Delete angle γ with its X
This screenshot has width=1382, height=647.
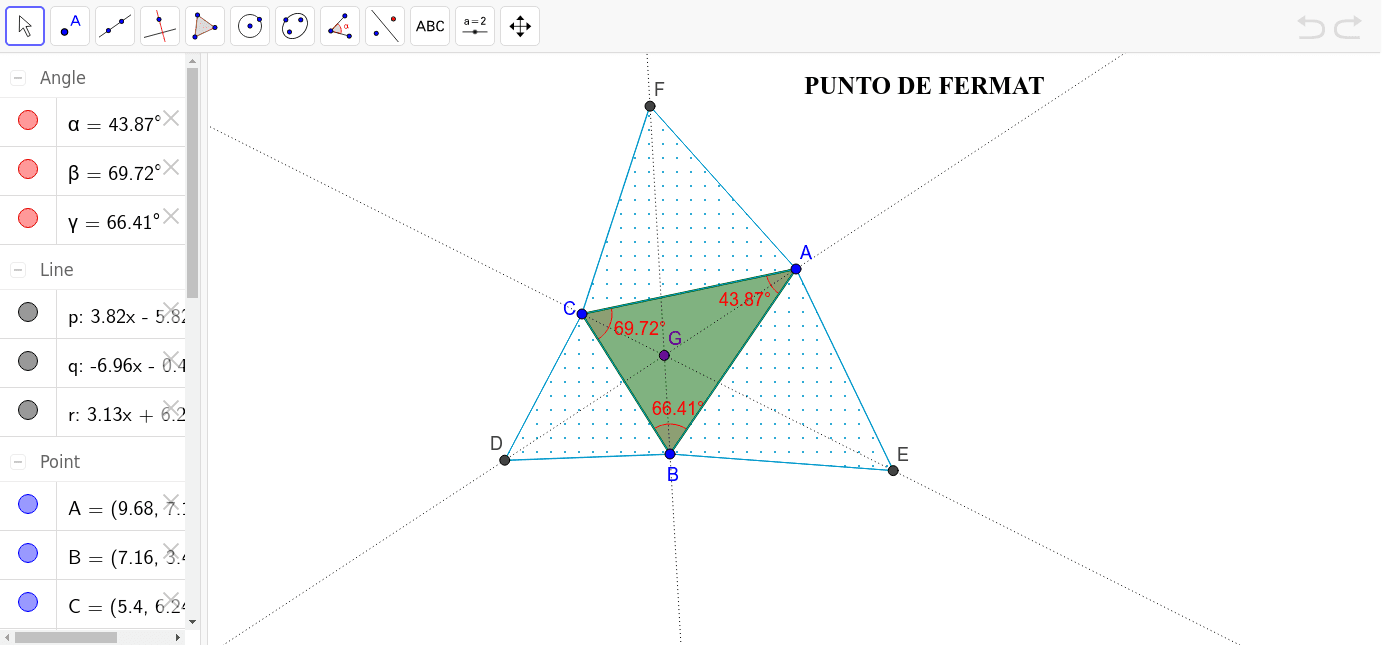[171, 216]
